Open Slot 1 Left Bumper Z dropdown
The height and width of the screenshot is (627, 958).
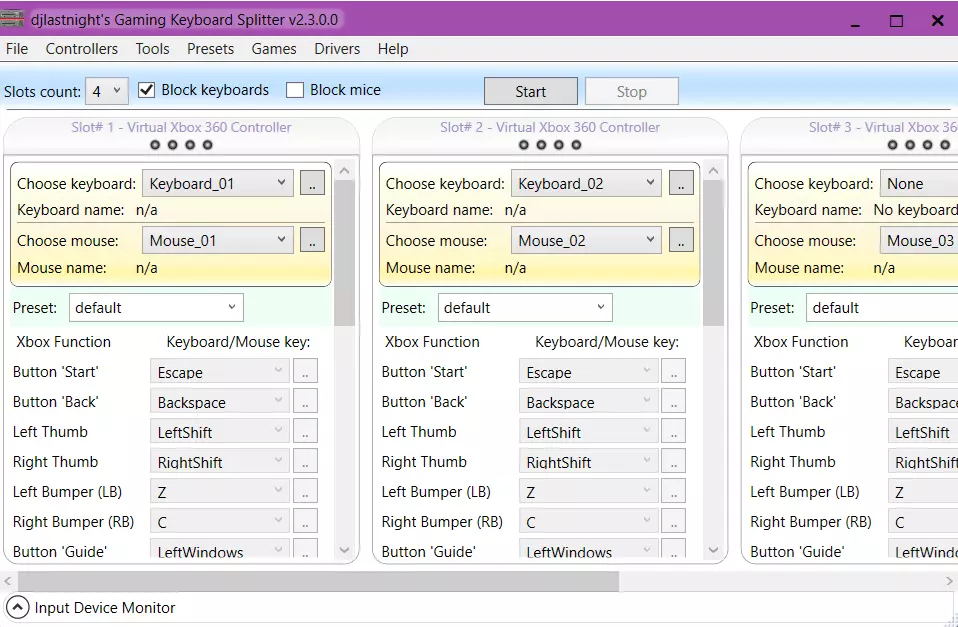(220, 491)
